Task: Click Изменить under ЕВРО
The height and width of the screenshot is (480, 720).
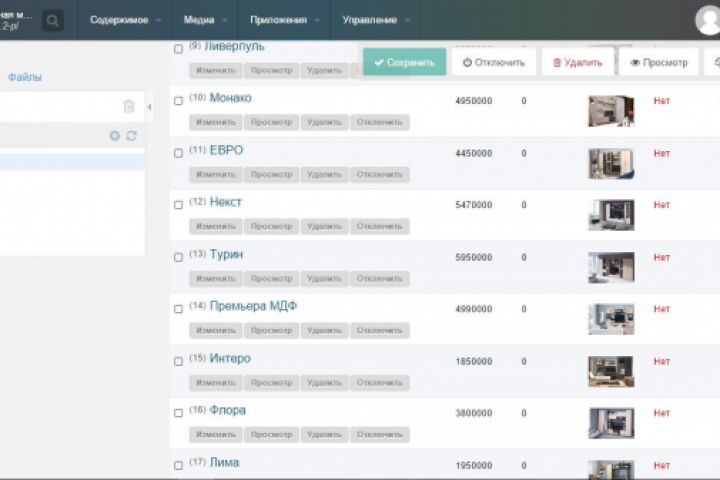Action: point(216,175)
